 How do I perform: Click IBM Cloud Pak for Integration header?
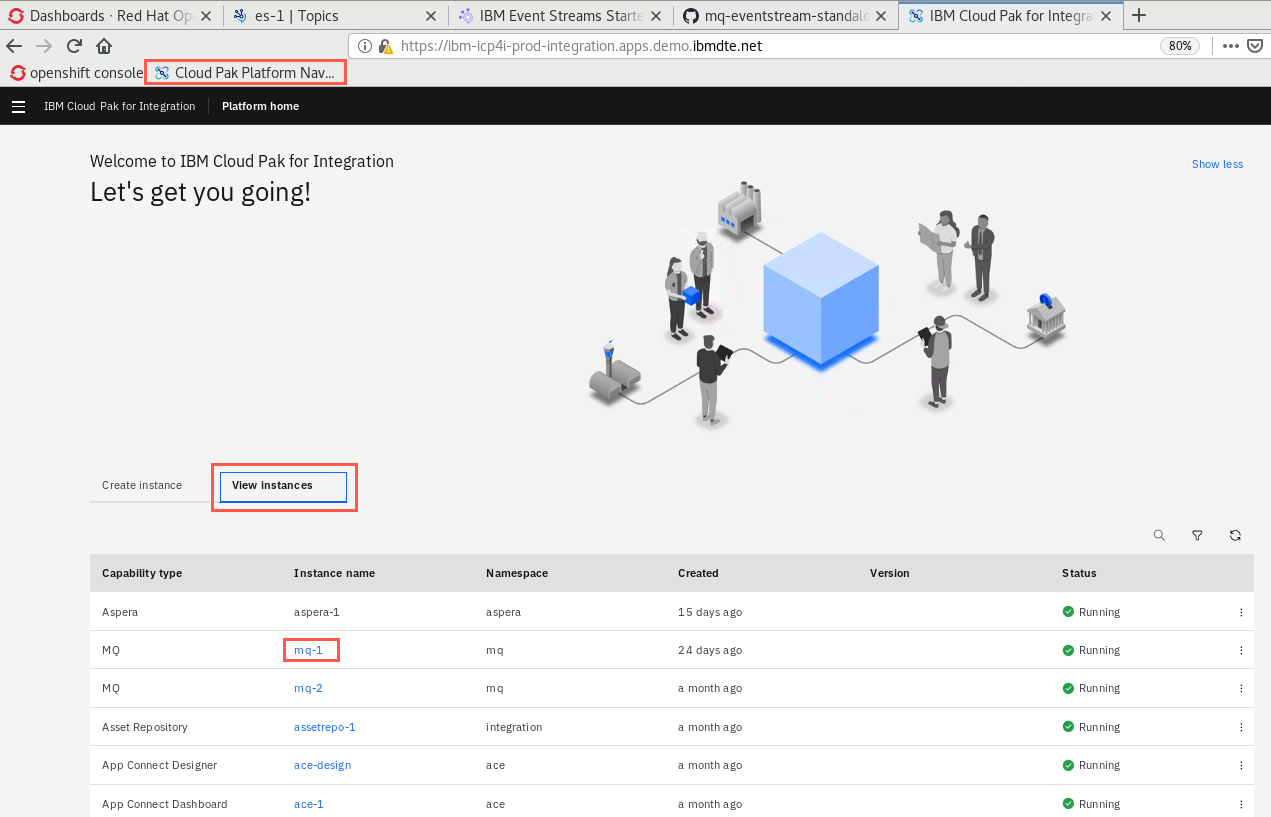119,106
